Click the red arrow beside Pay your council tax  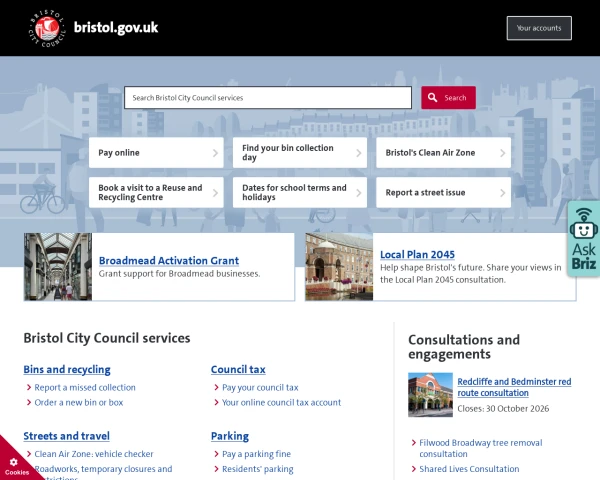216,387
